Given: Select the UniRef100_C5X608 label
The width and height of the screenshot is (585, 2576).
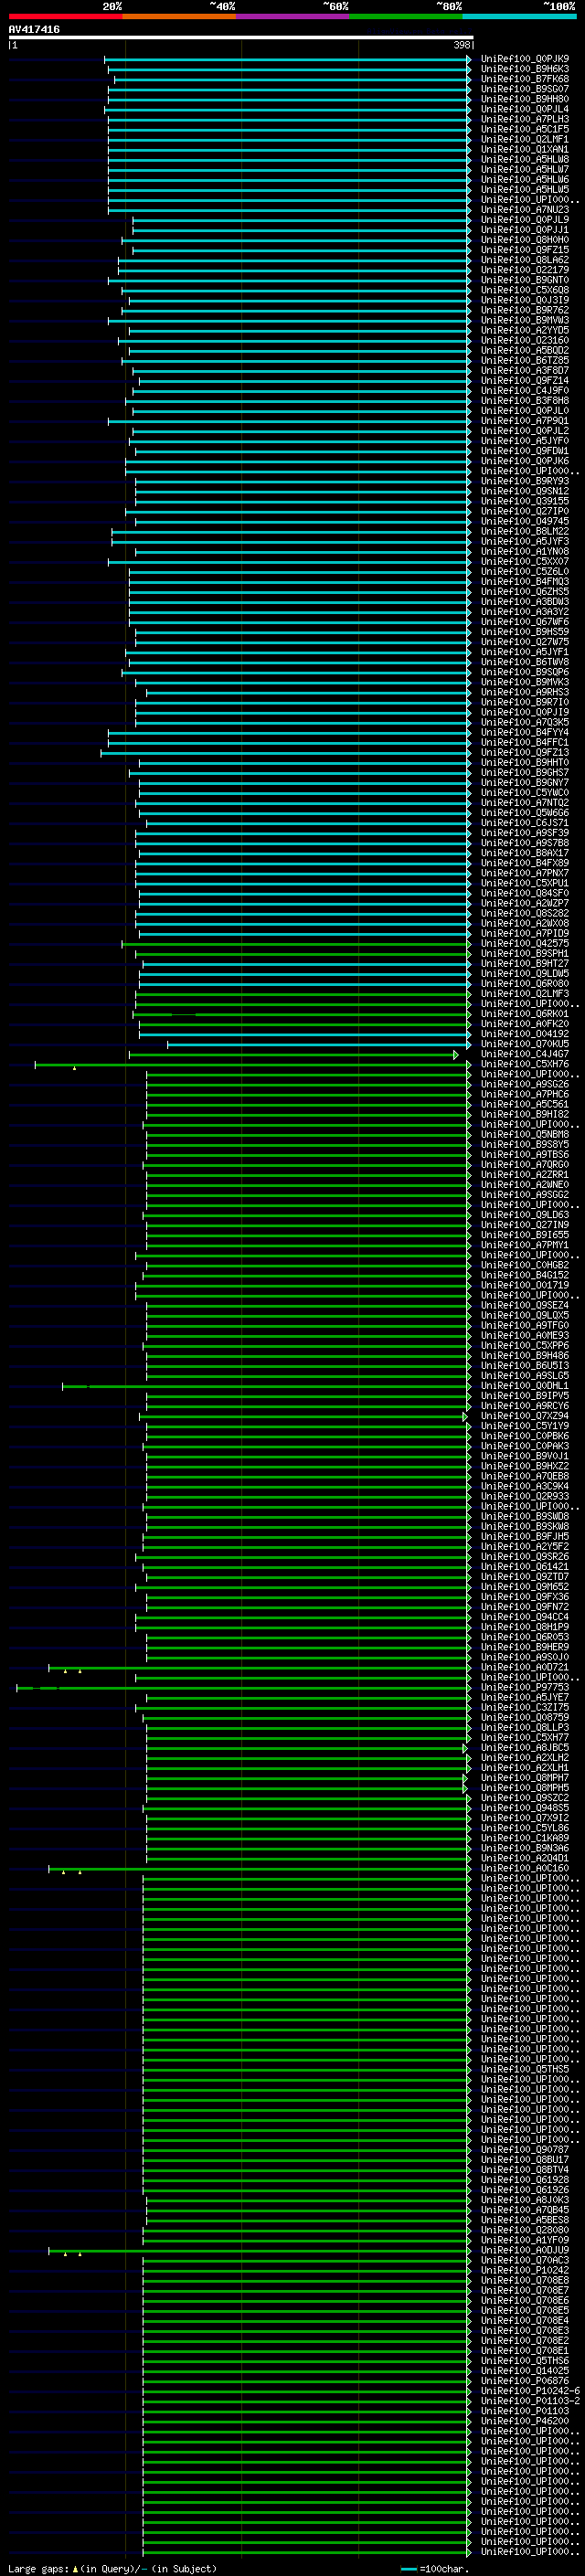Looking at the screenshot, I should pos(525,290).
